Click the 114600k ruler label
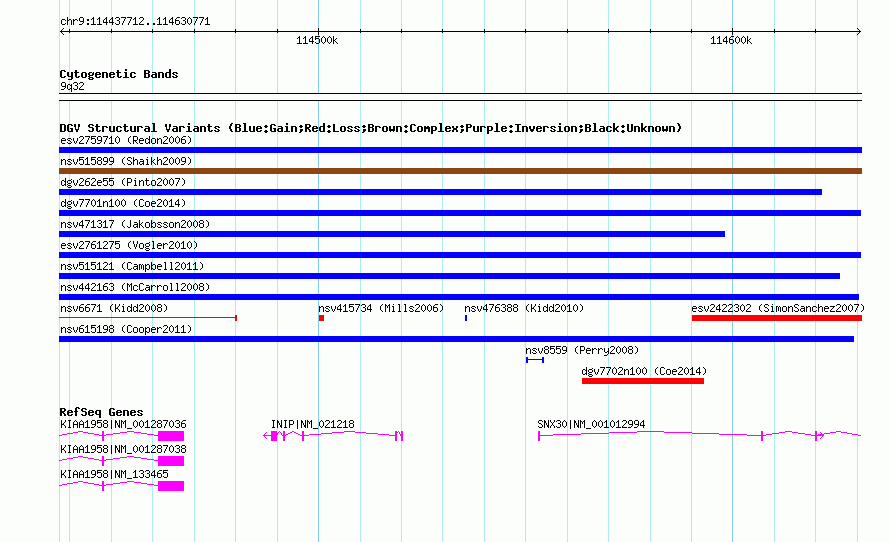This screenshot has width=890, height=542. tap(731, 41)
